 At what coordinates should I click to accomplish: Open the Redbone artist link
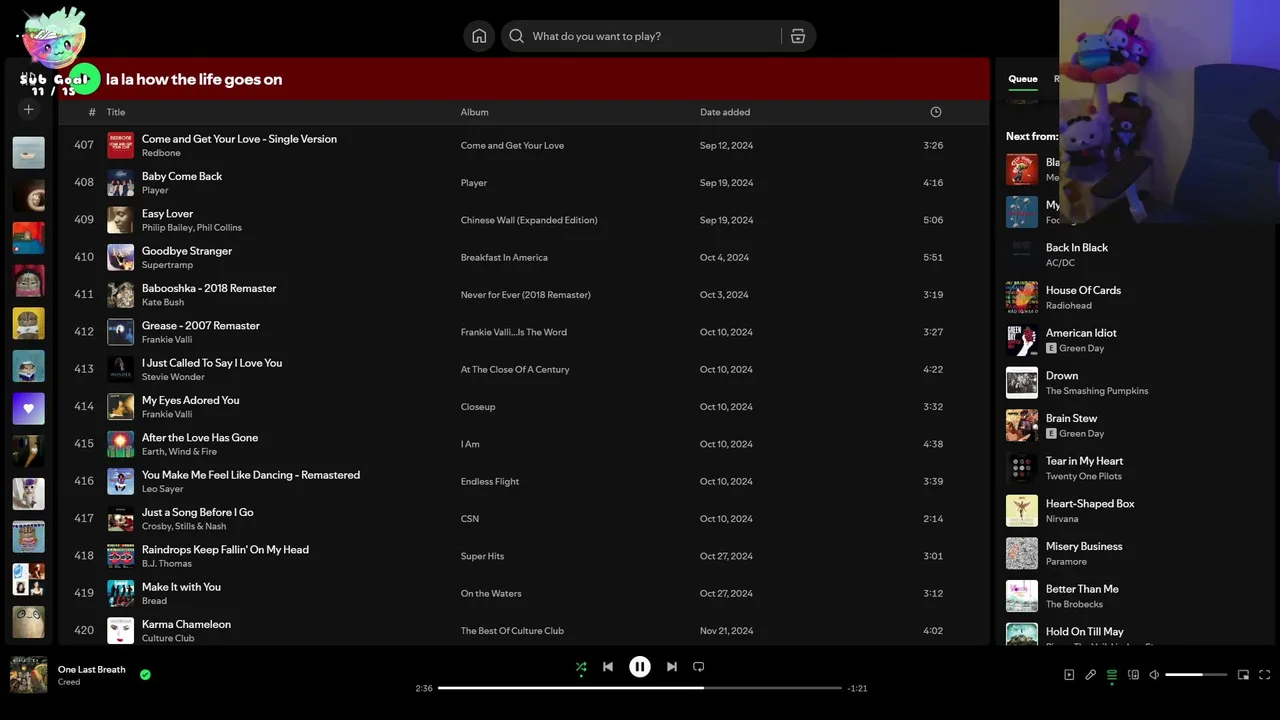[x=161, y=153]
